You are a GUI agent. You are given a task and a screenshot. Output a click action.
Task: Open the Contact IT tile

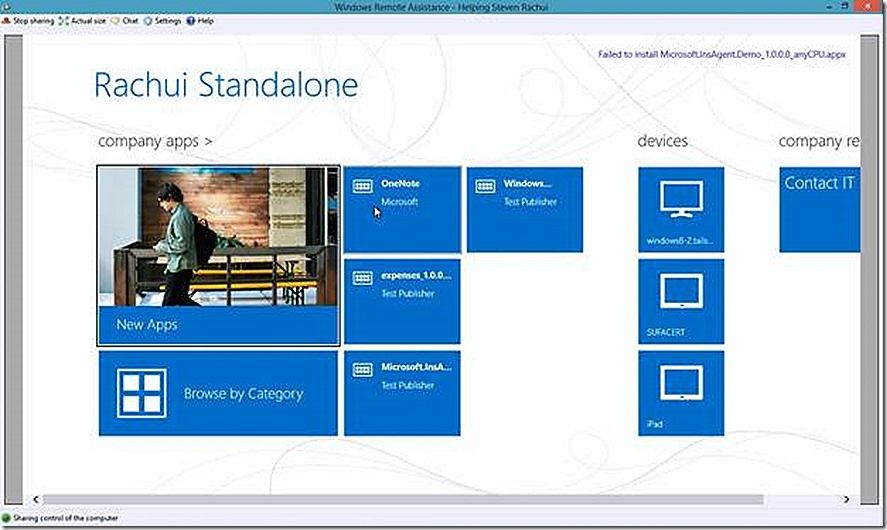[x=820, y=209]
